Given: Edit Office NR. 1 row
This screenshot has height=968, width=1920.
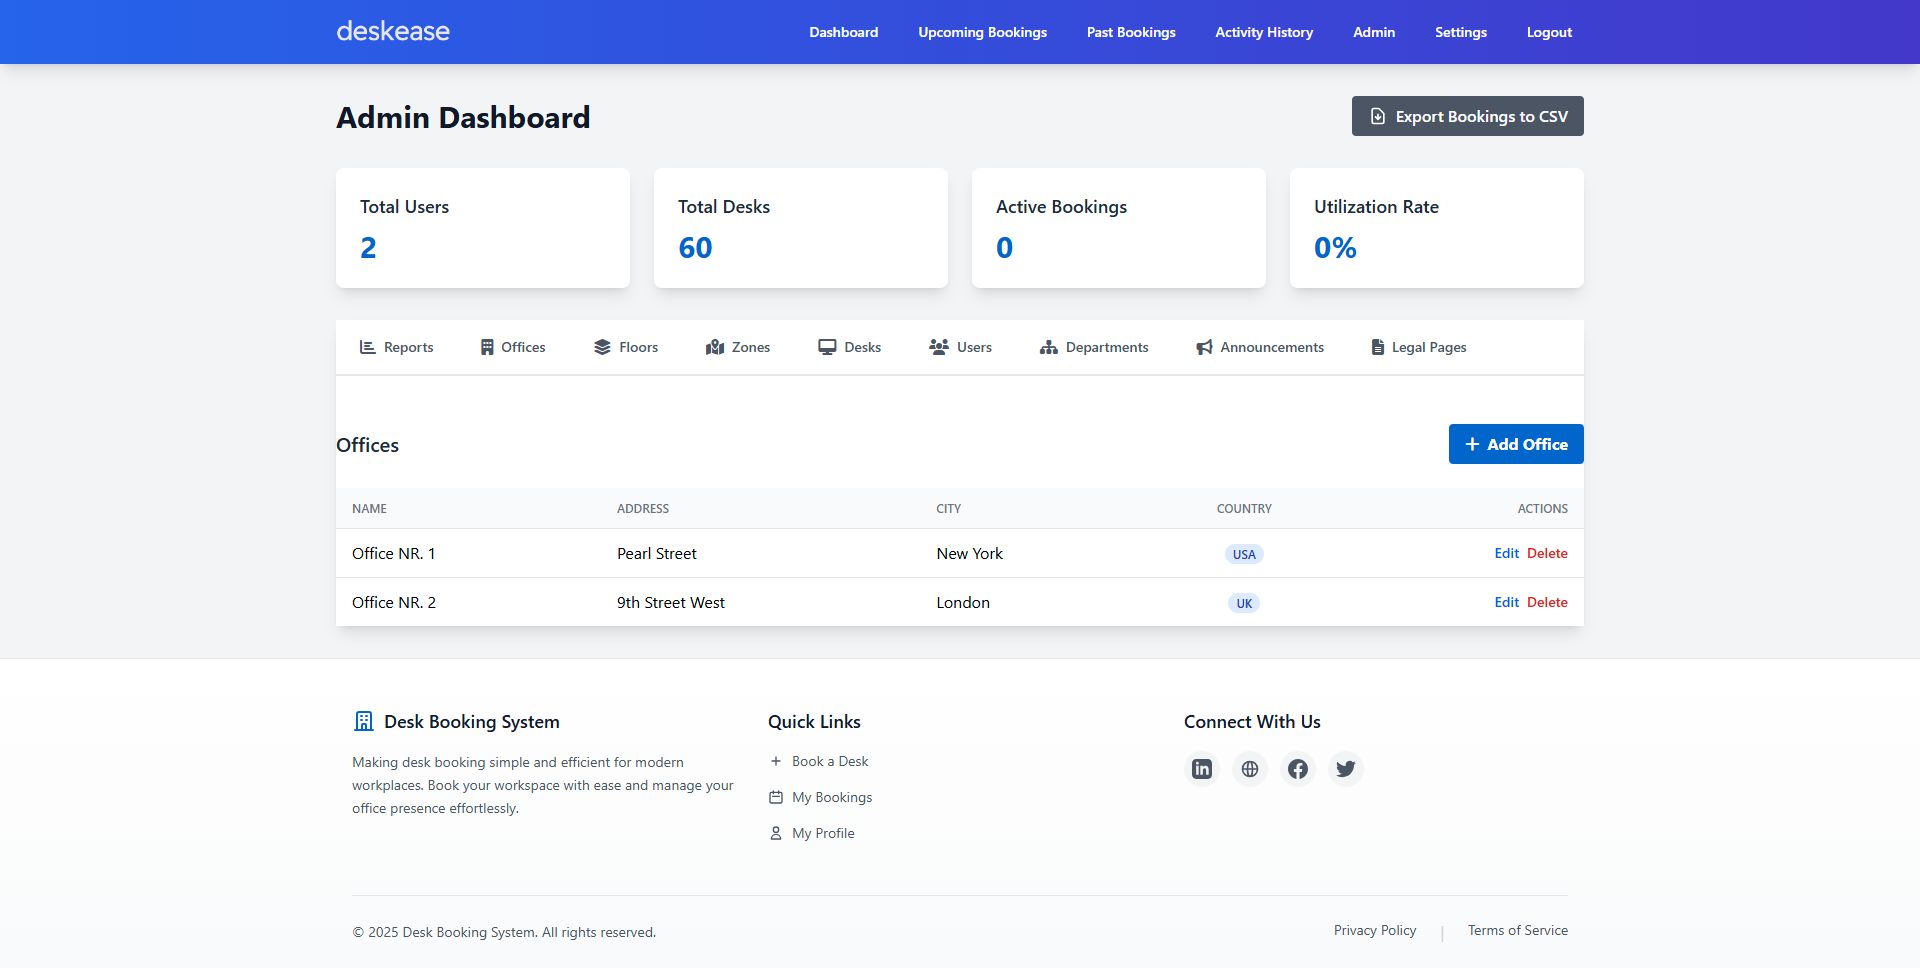Looking at the screenshot, I should click(x=1506, y=553).
